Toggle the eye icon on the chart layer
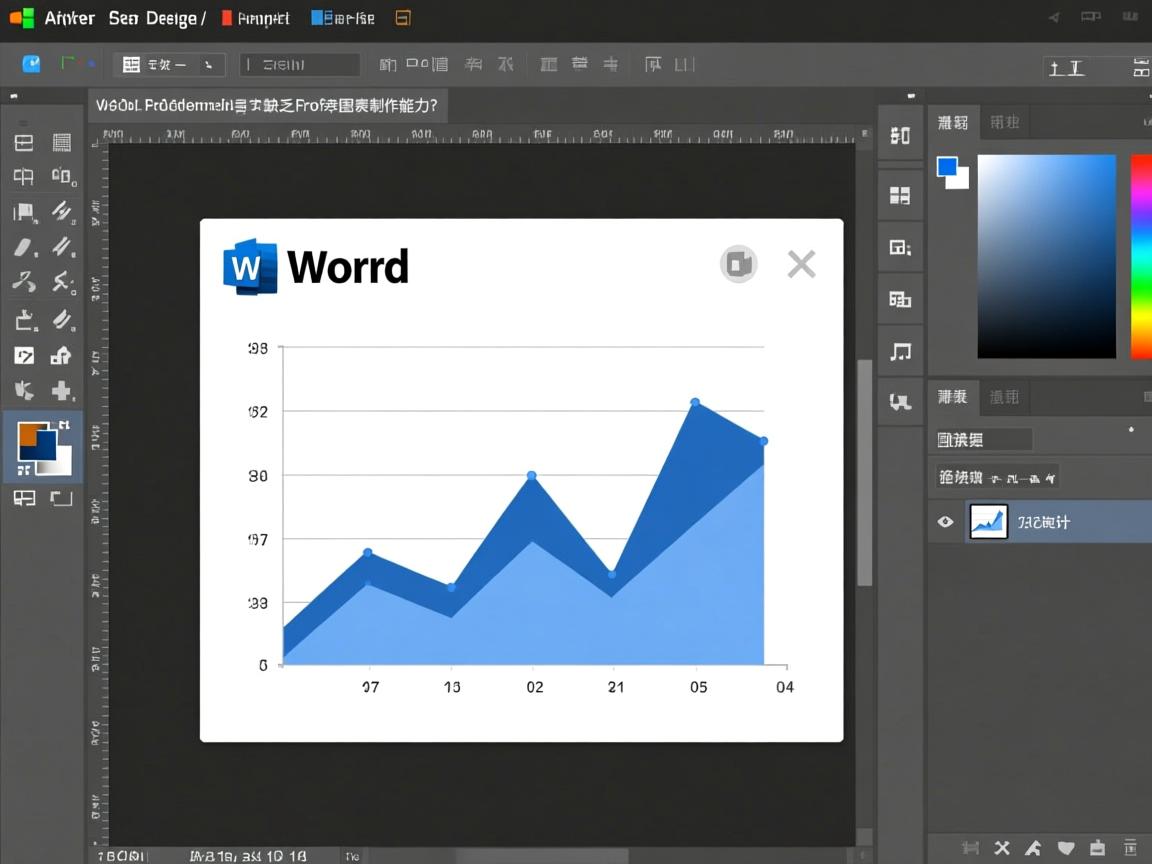The width and height of the screenshot is (1152, 864). coord(945,522)
